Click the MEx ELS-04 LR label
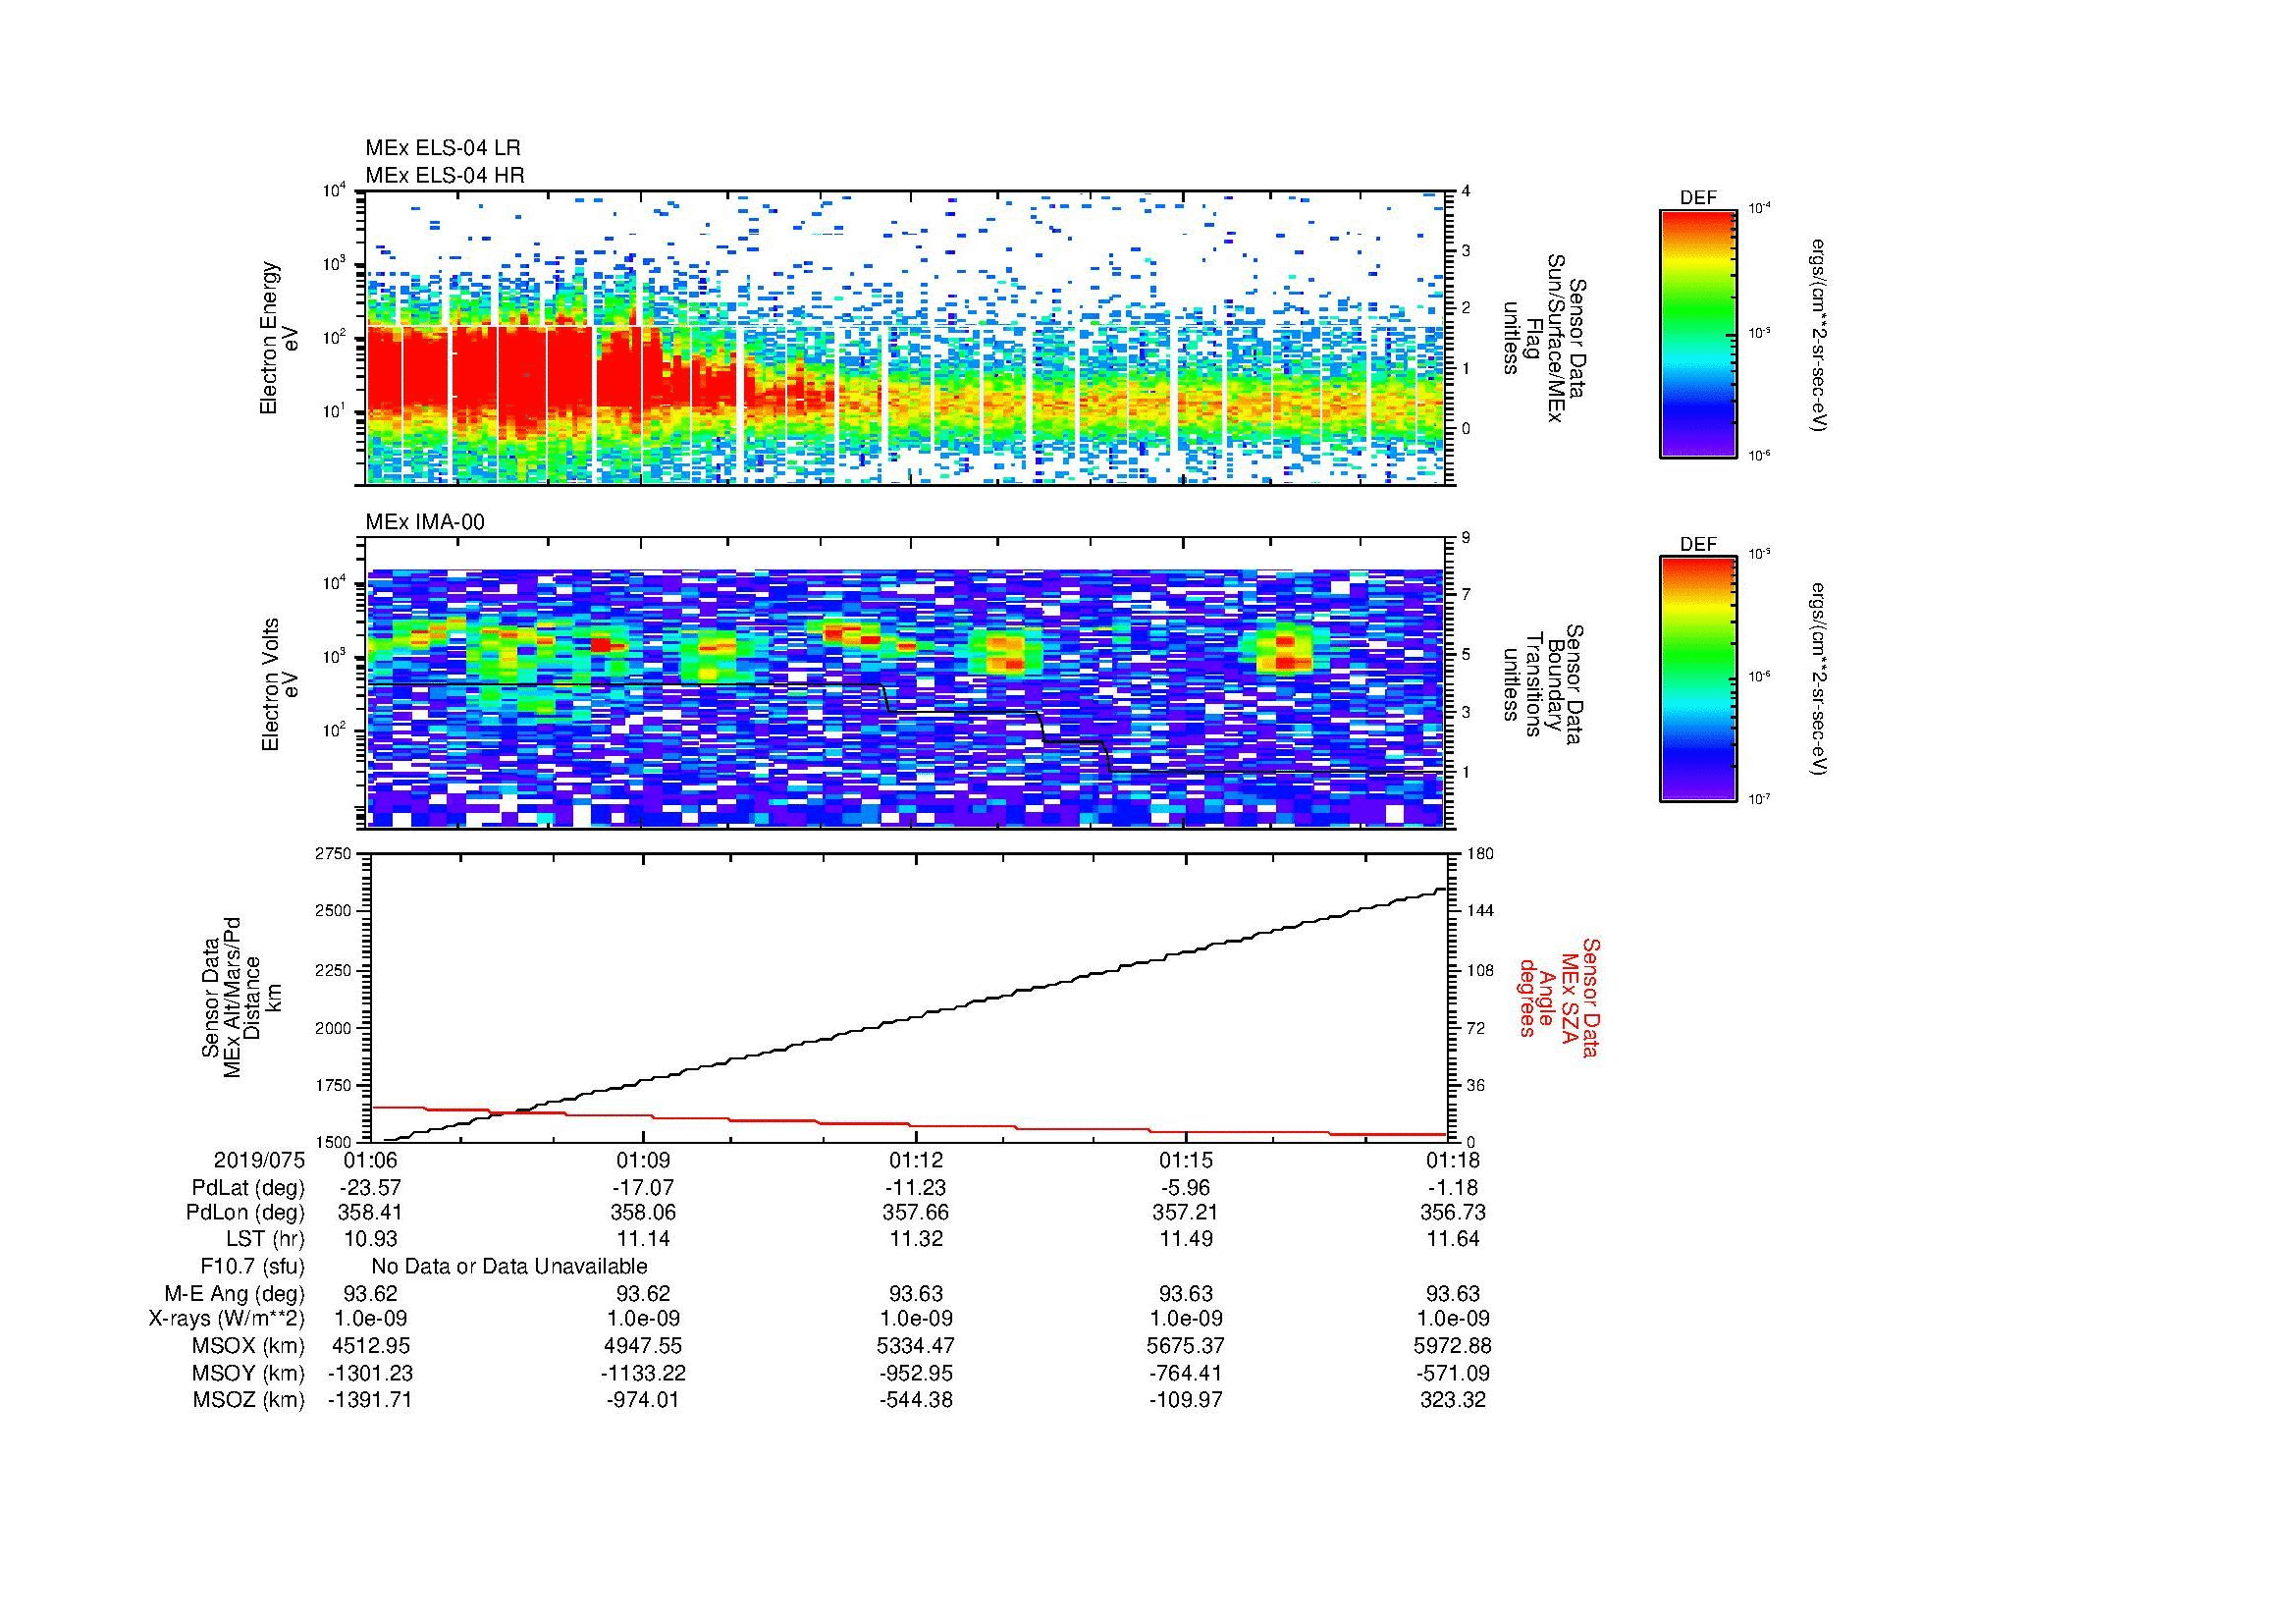This screenshot has width=2296, height=1623. [x=443, y=148]
